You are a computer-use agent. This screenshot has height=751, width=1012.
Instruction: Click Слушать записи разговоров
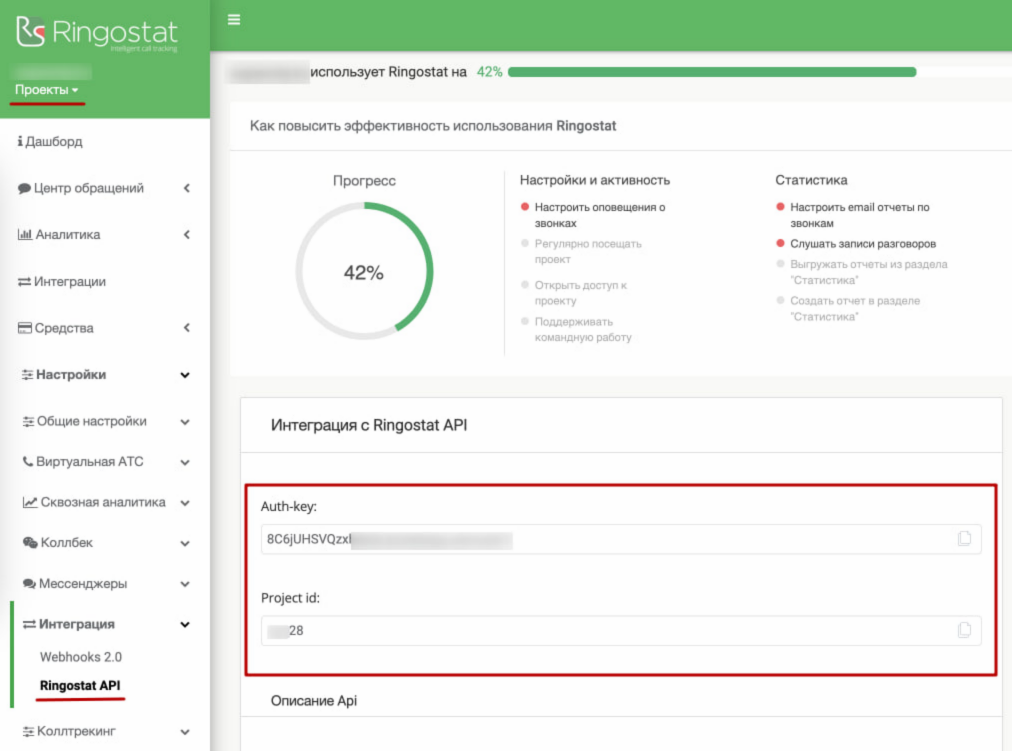(x=863, y=244)
